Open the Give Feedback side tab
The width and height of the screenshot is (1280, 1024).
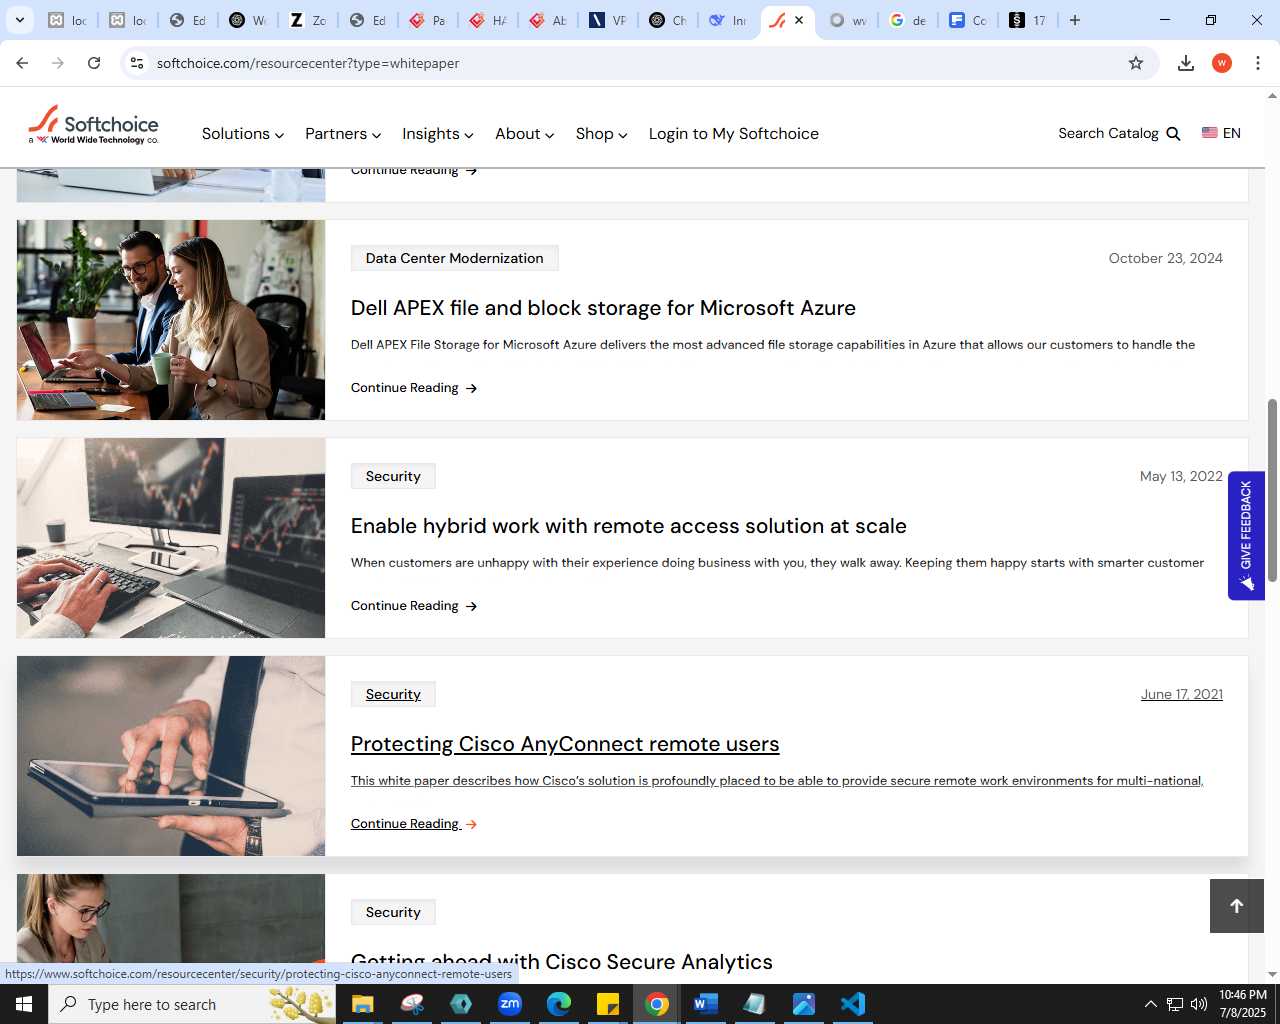point(1246,535)
